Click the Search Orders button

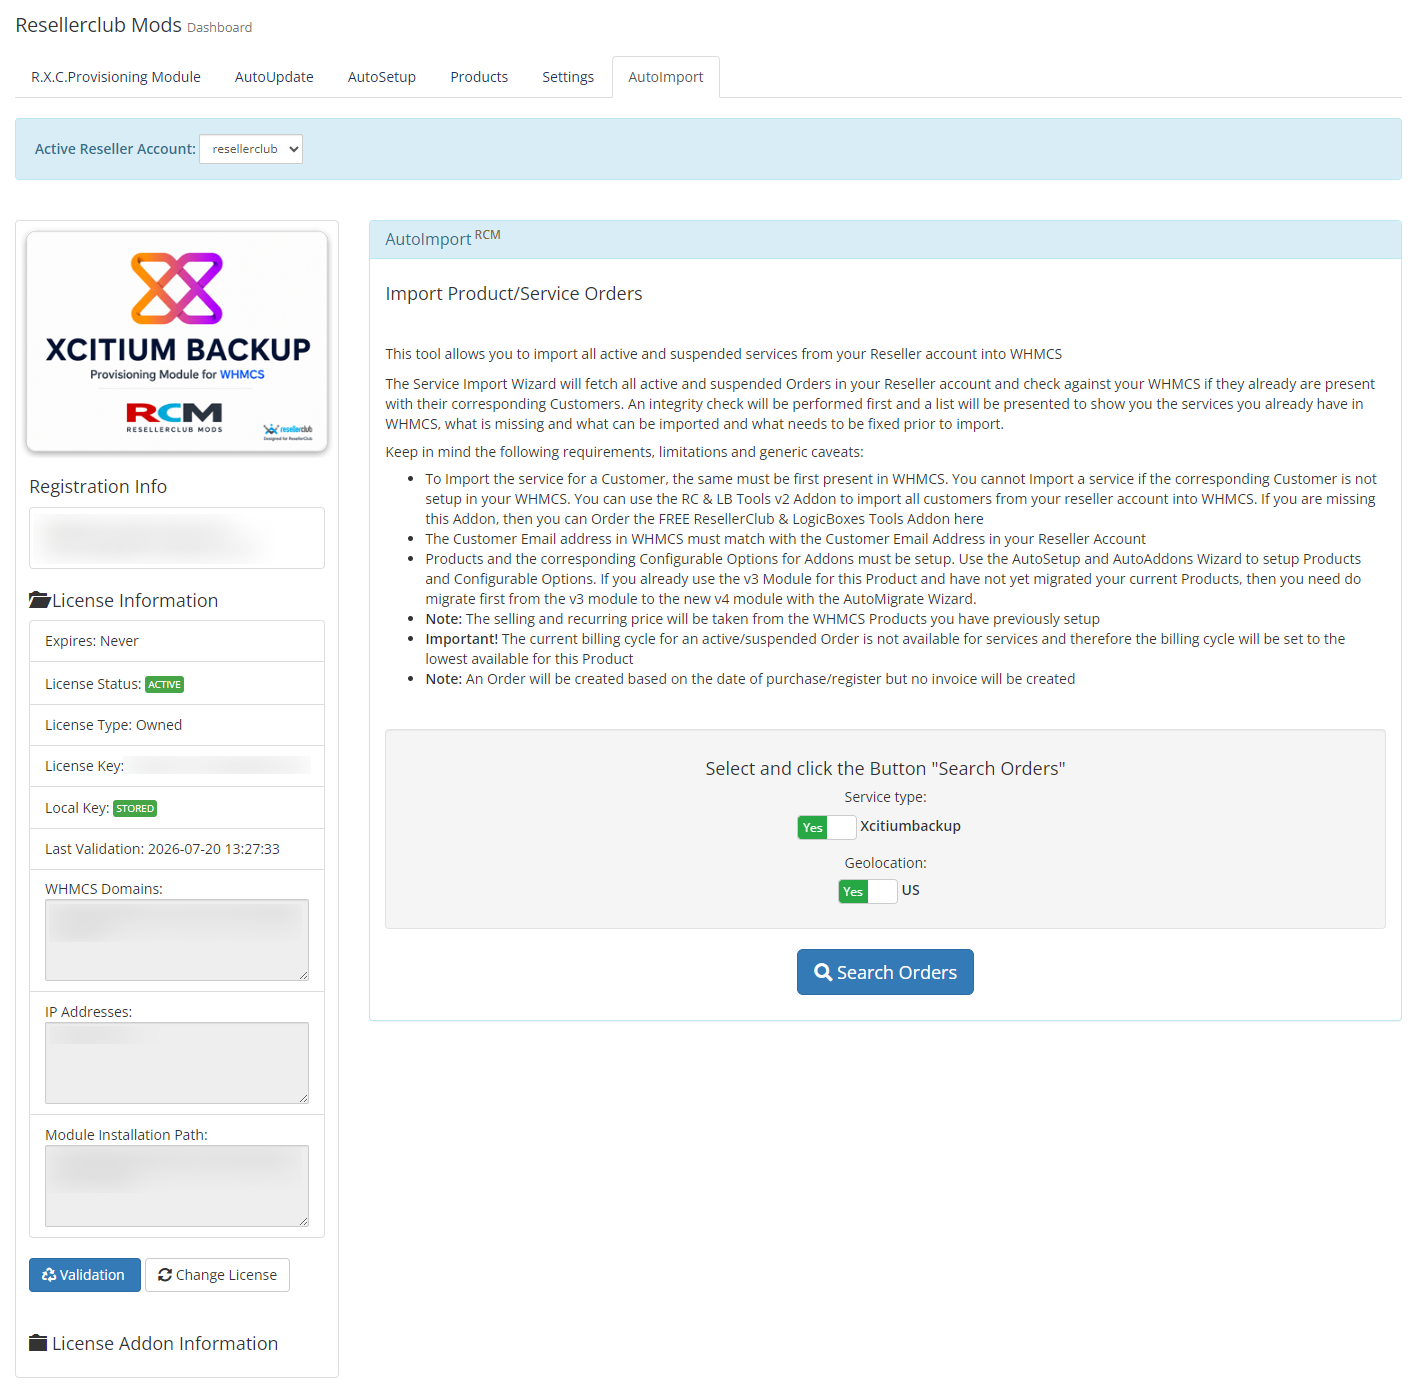885,972
